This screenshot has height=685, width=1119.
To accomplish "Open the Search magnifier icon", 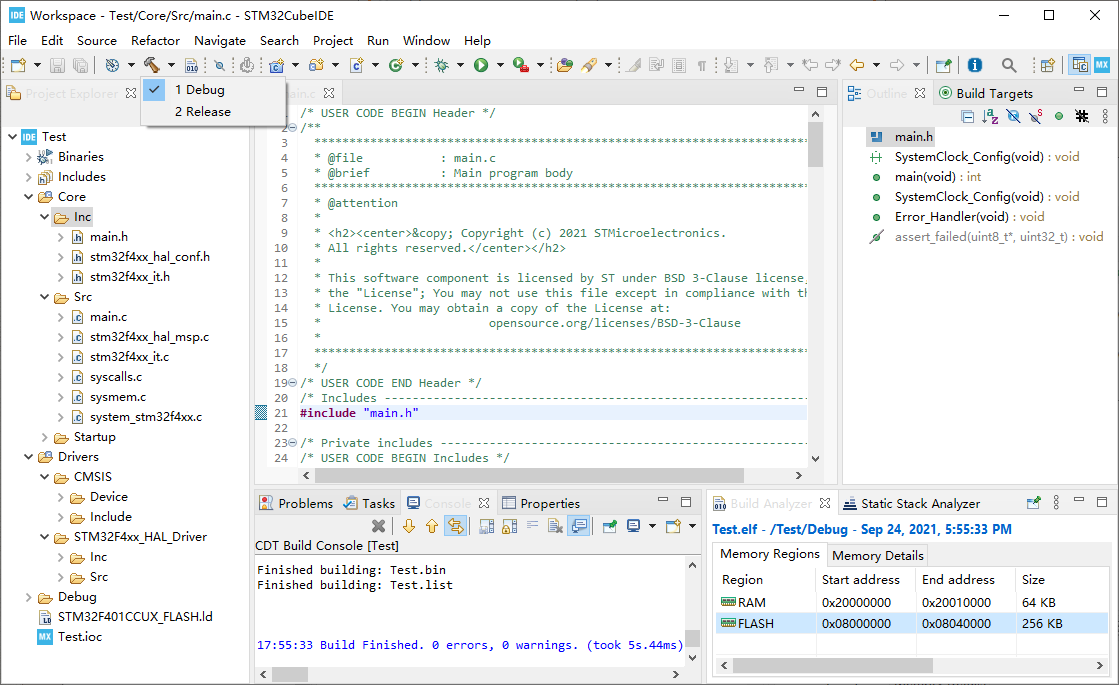I will pos(1009,65).
